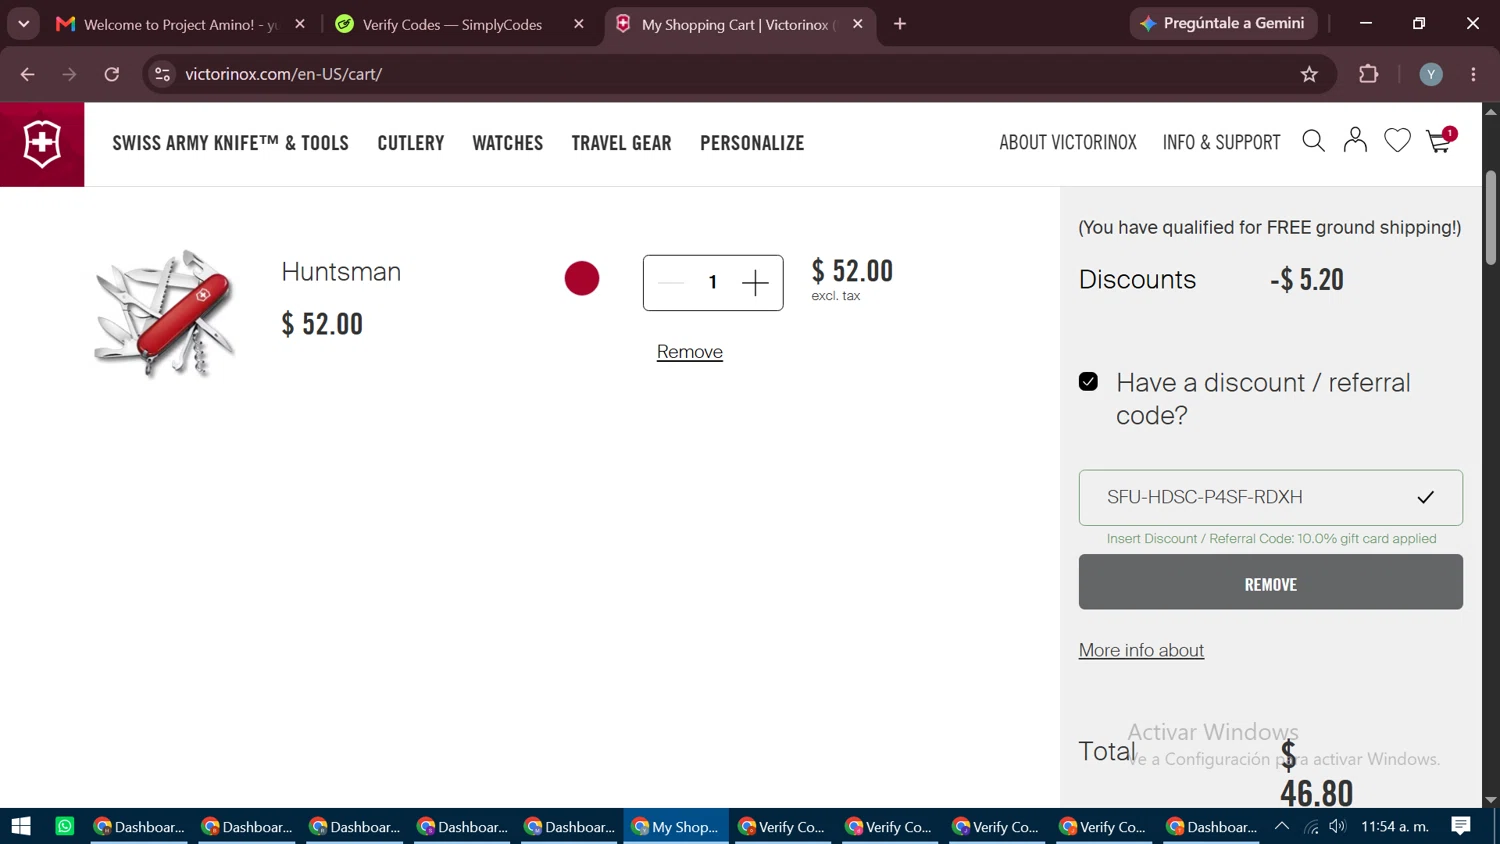Click the Pregúntale a Gemini button
The image size is (1500, 844).
(x=1223, y=23)
